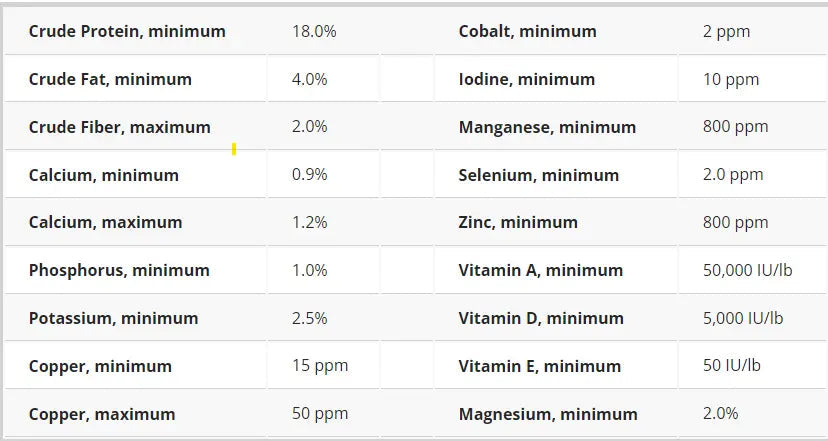Click the Vitamin D, minimum label

(x=541, y=318)
